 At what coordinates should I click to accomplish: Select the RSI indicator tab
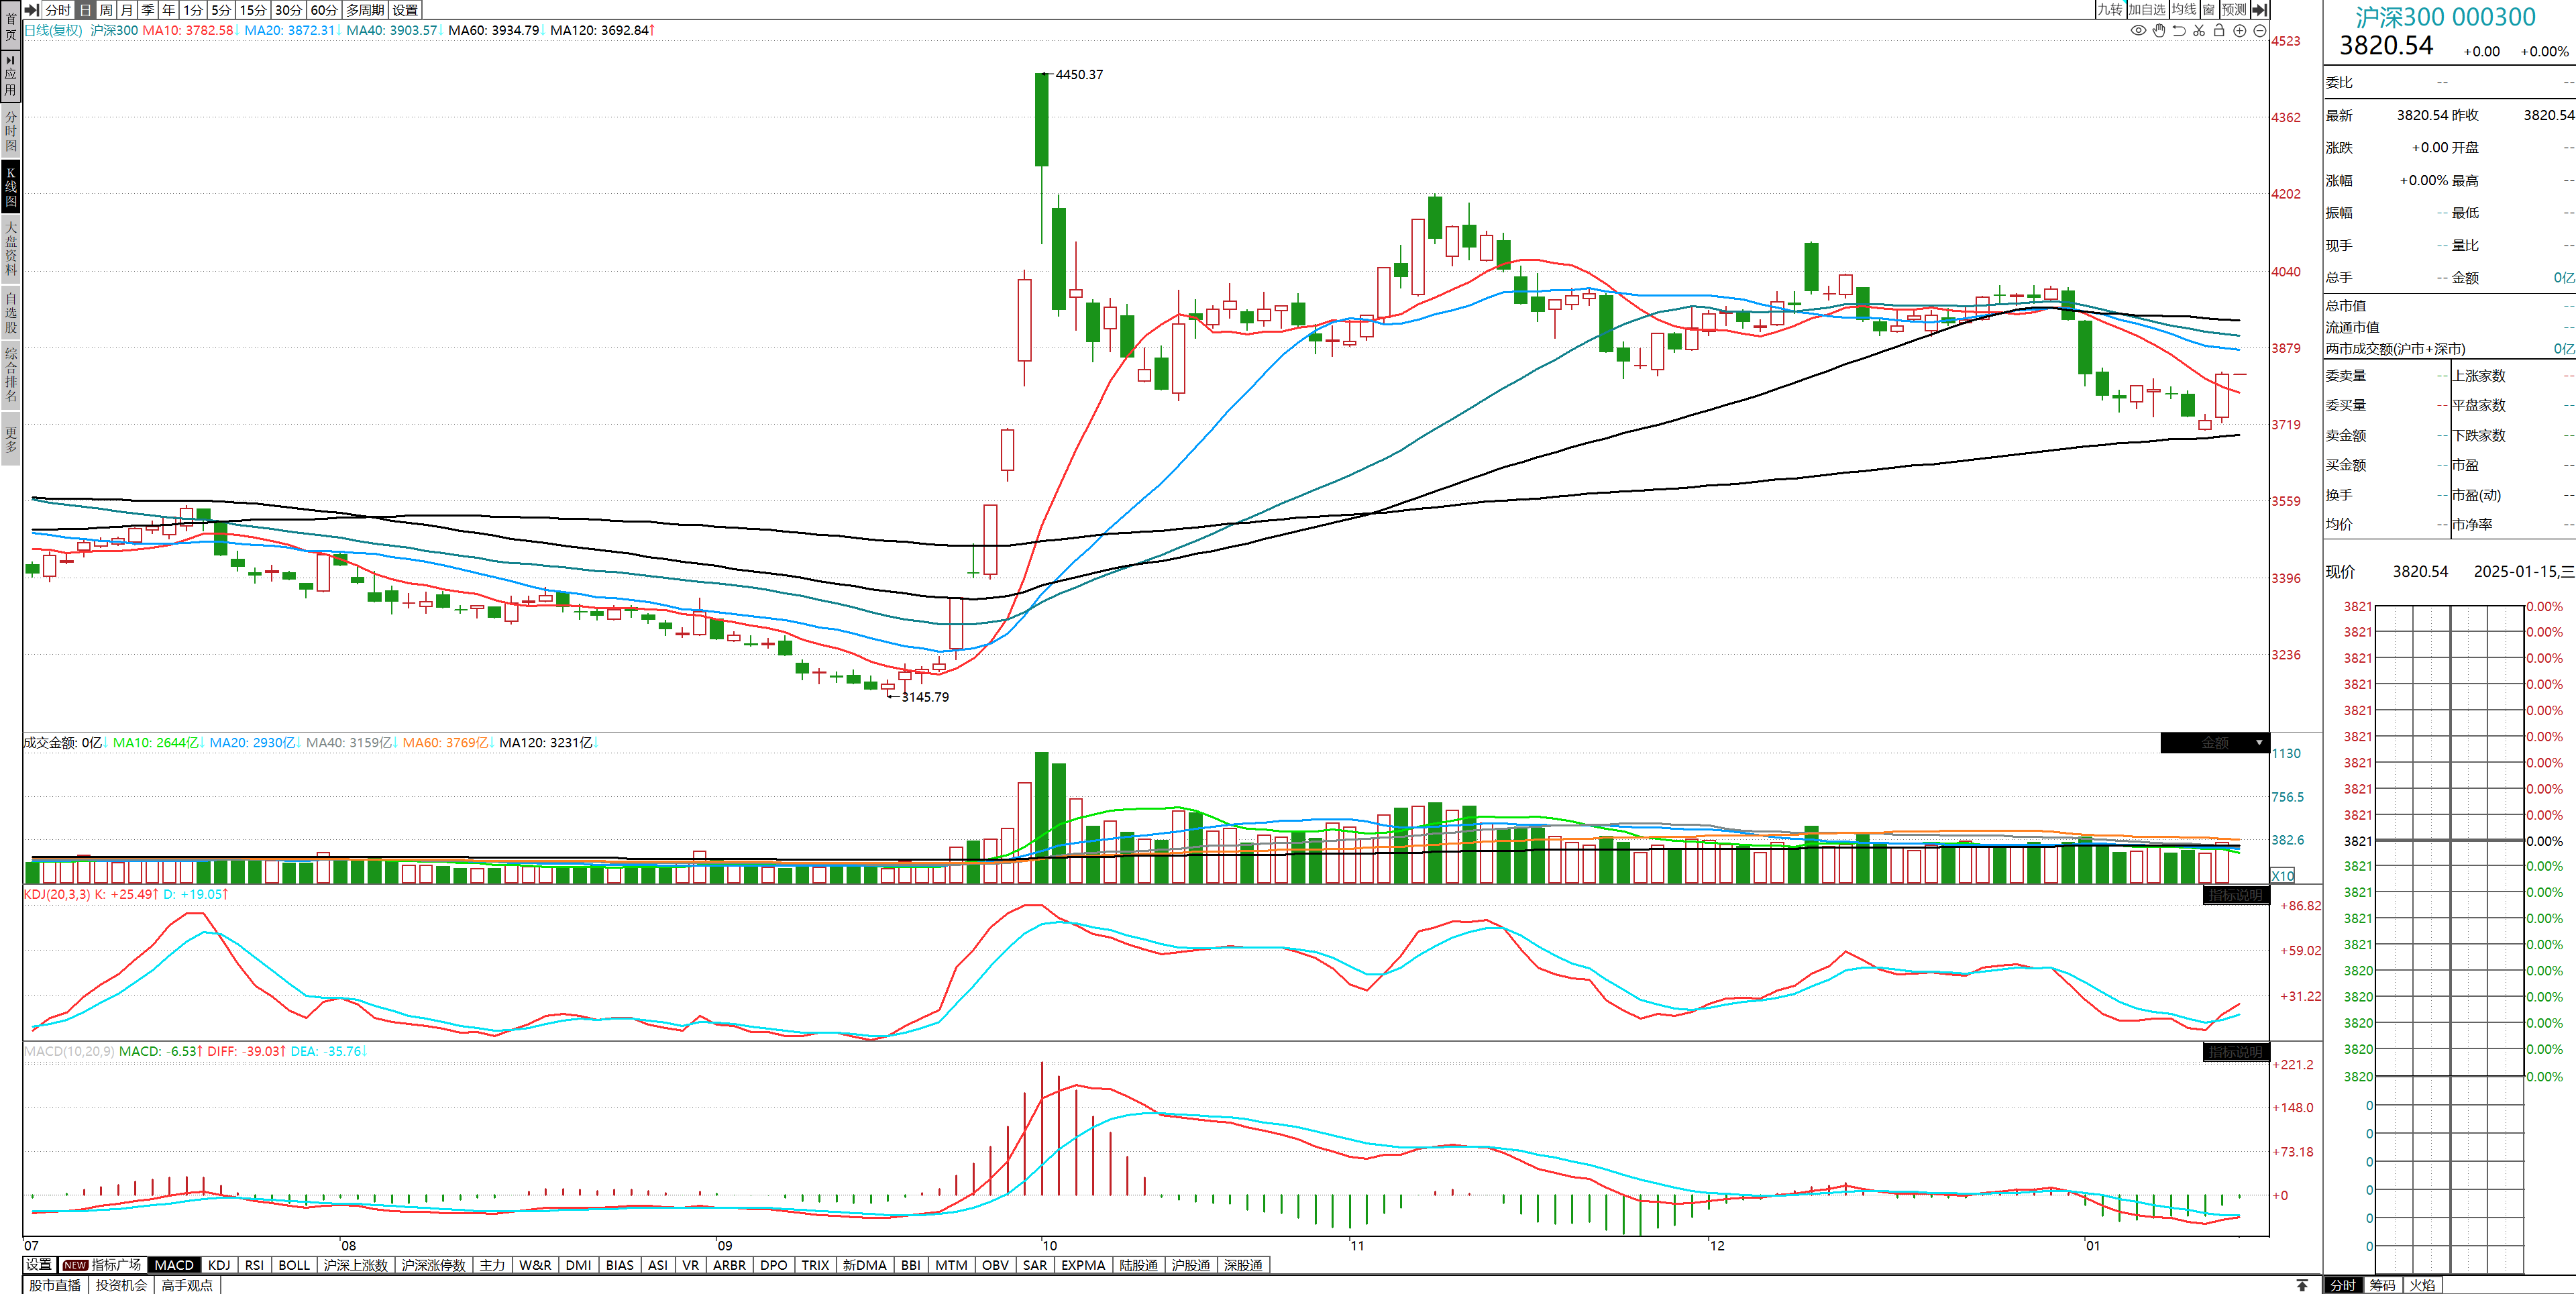tap(255, 1265)
